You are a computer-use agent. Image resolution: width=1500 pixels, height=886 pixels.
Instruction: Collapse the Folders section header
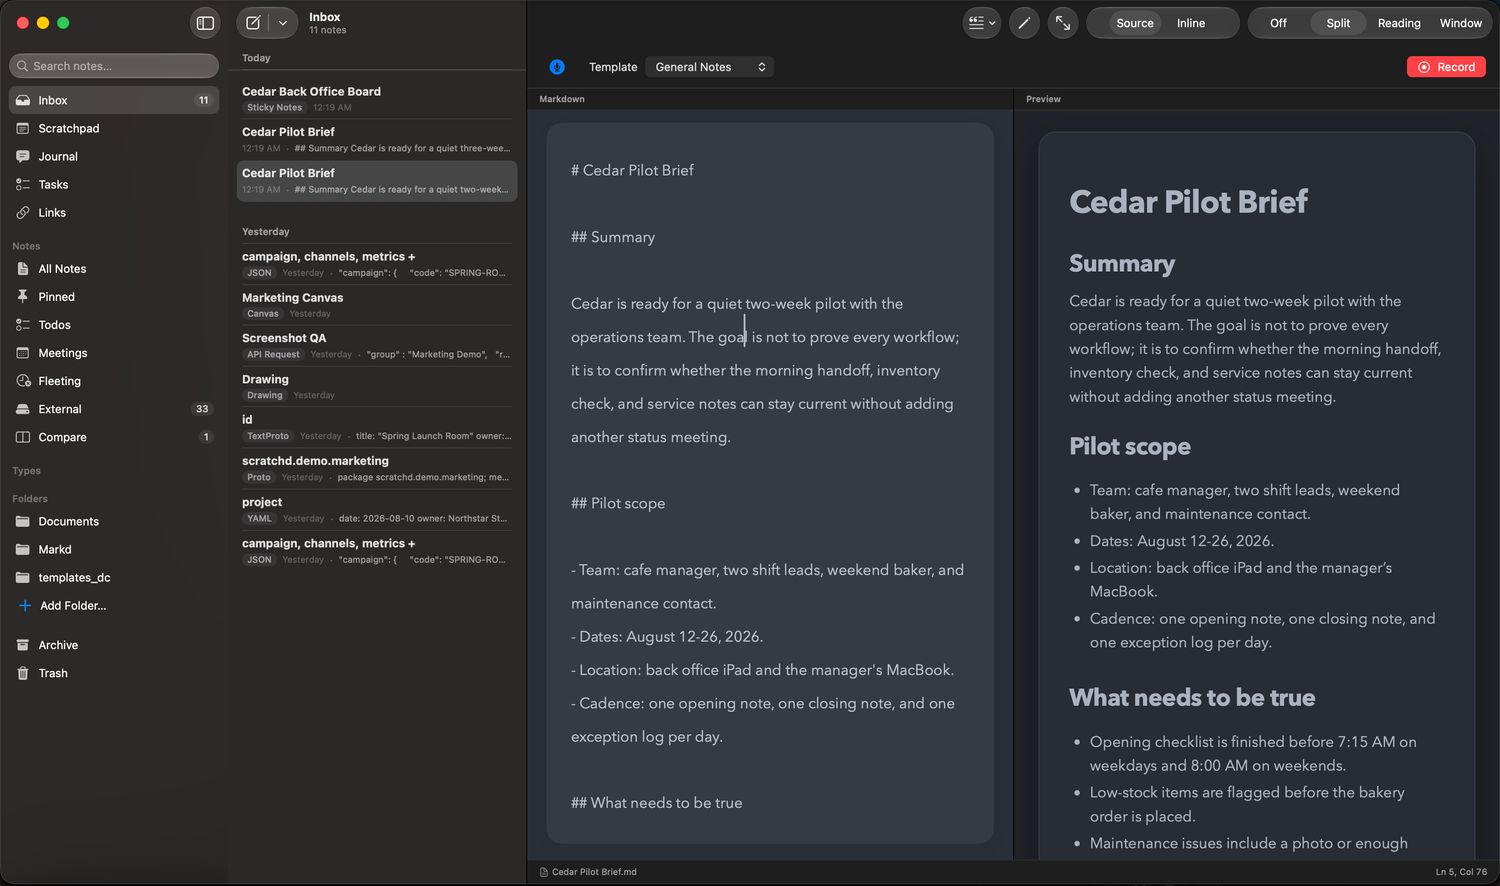click(30, 499)
